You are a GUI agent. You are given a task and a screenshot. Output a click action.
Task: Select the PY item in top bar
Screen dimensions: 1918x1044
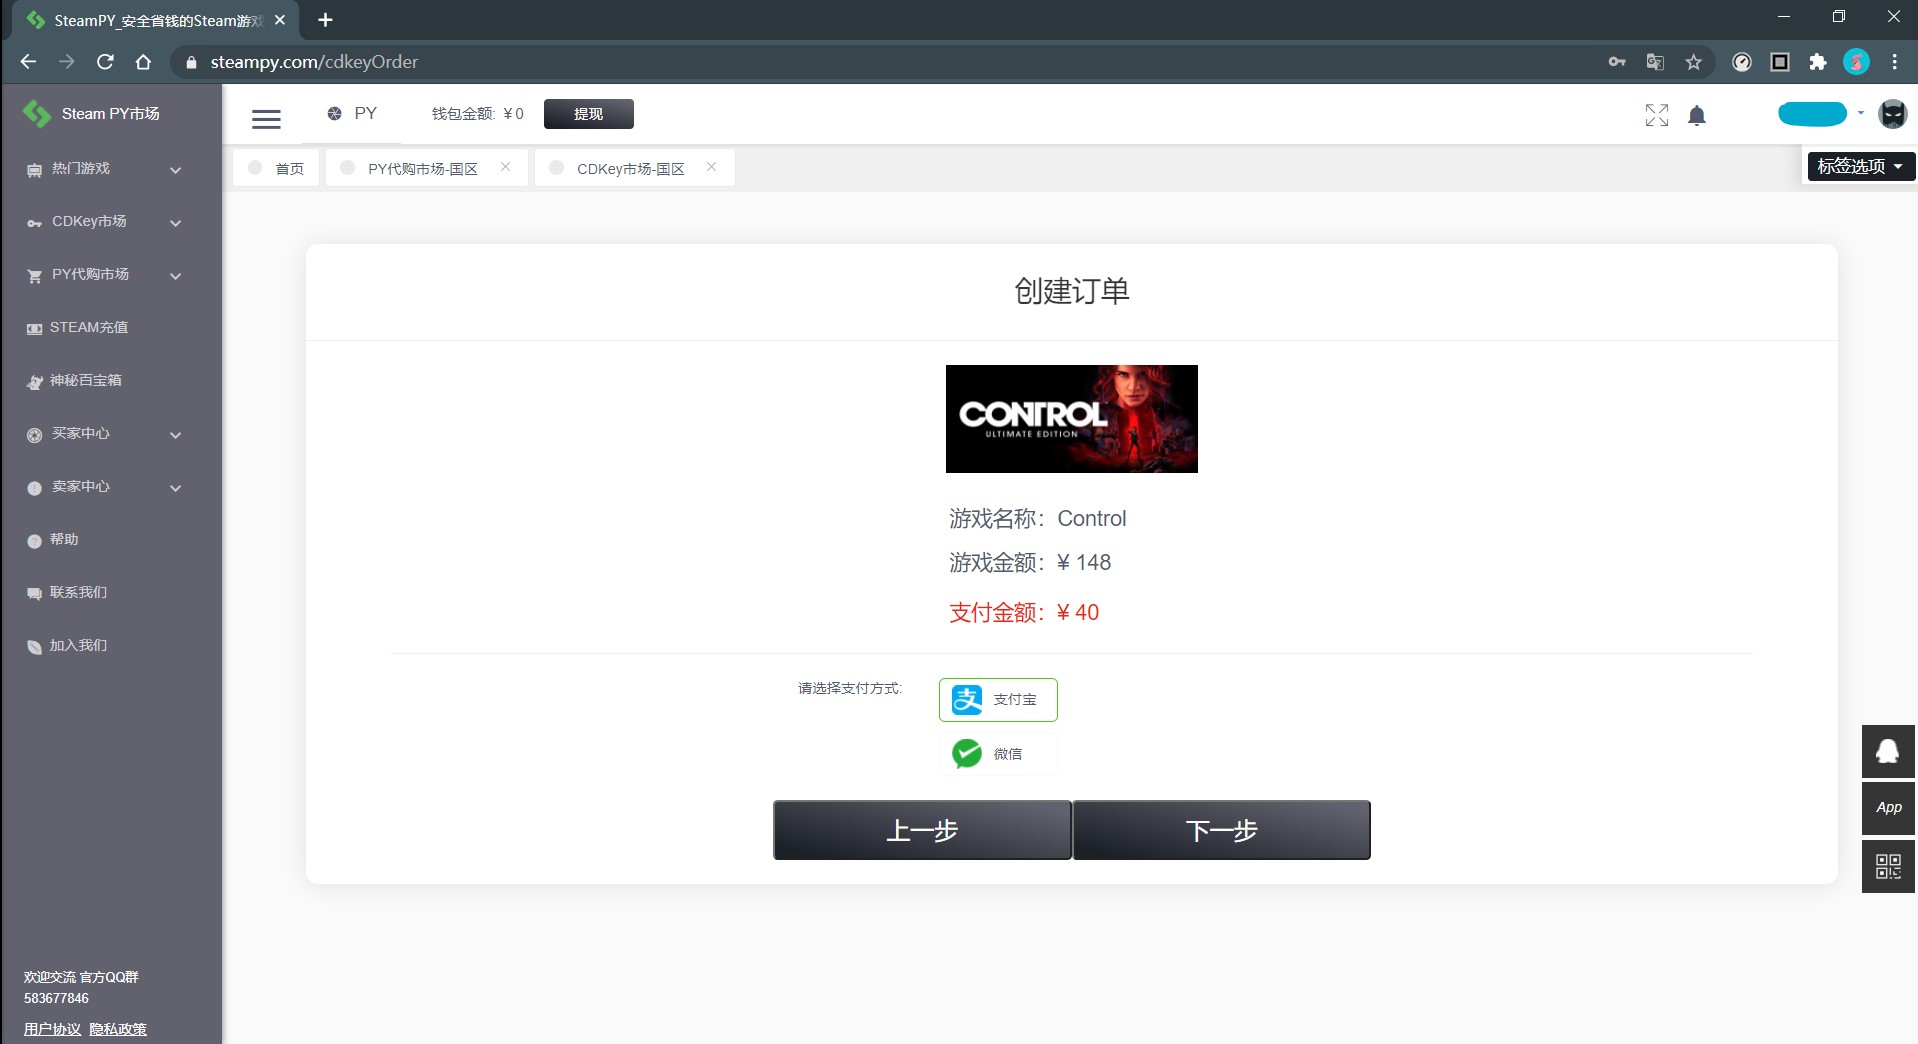352,114
